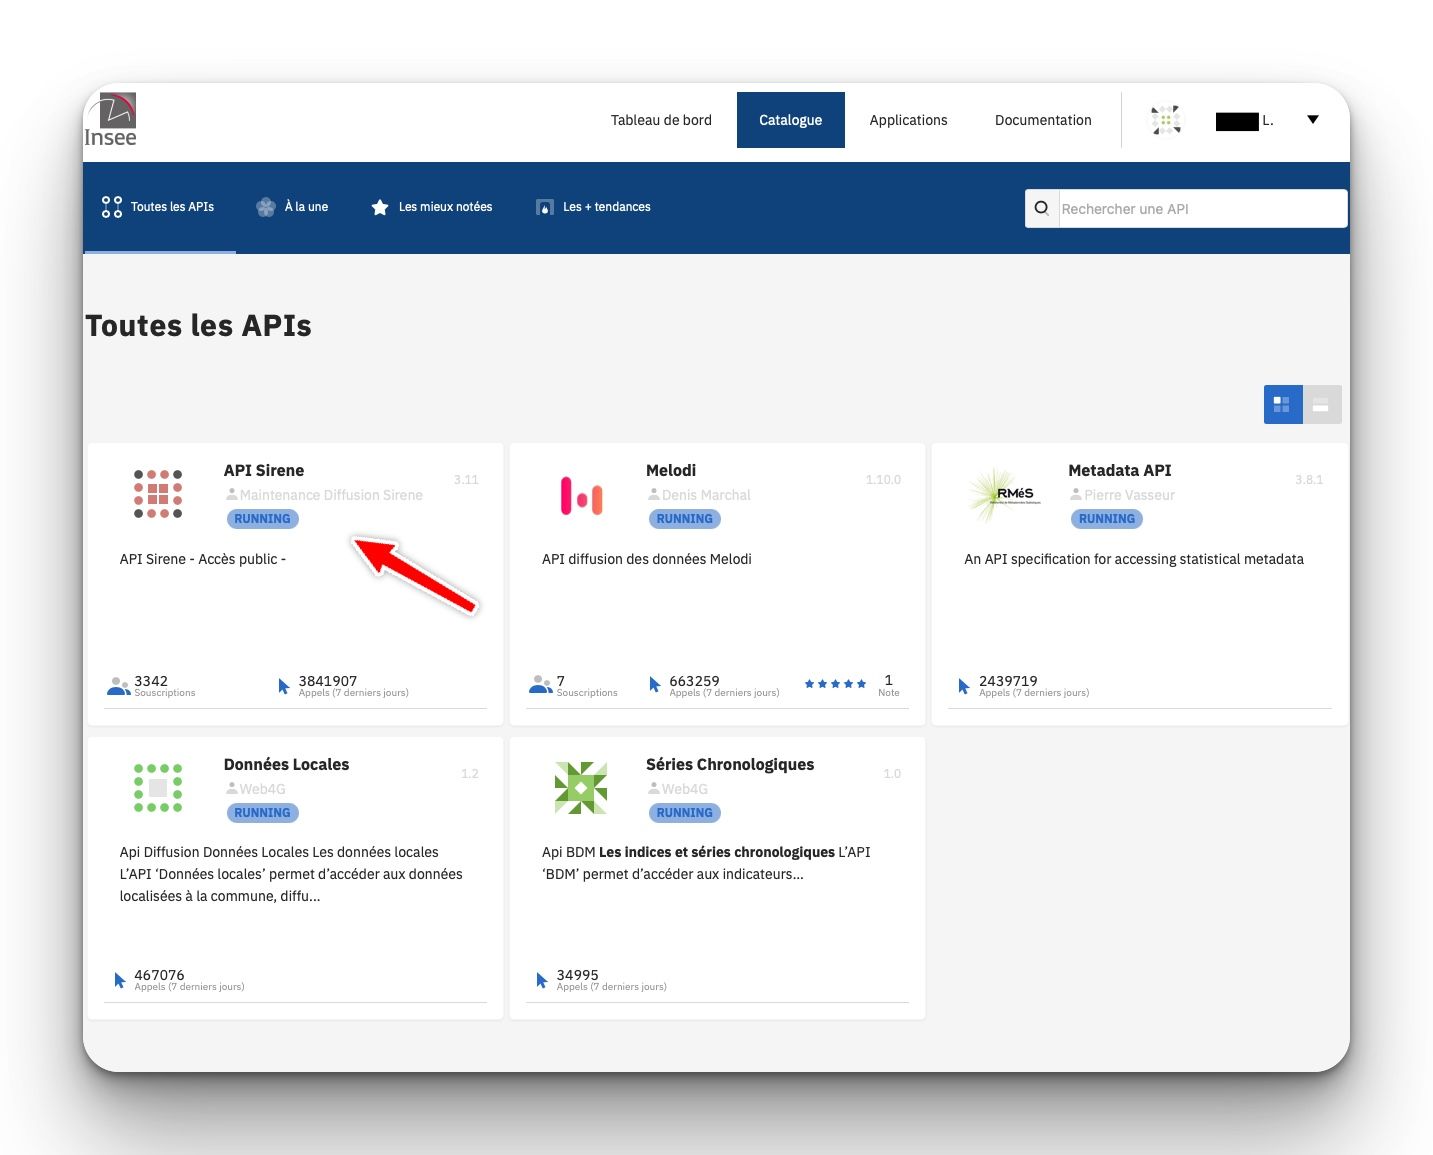This screenshot has height=1155, width=1433.
Task: Open the API Sirene card title
Action: click(264, 470)
